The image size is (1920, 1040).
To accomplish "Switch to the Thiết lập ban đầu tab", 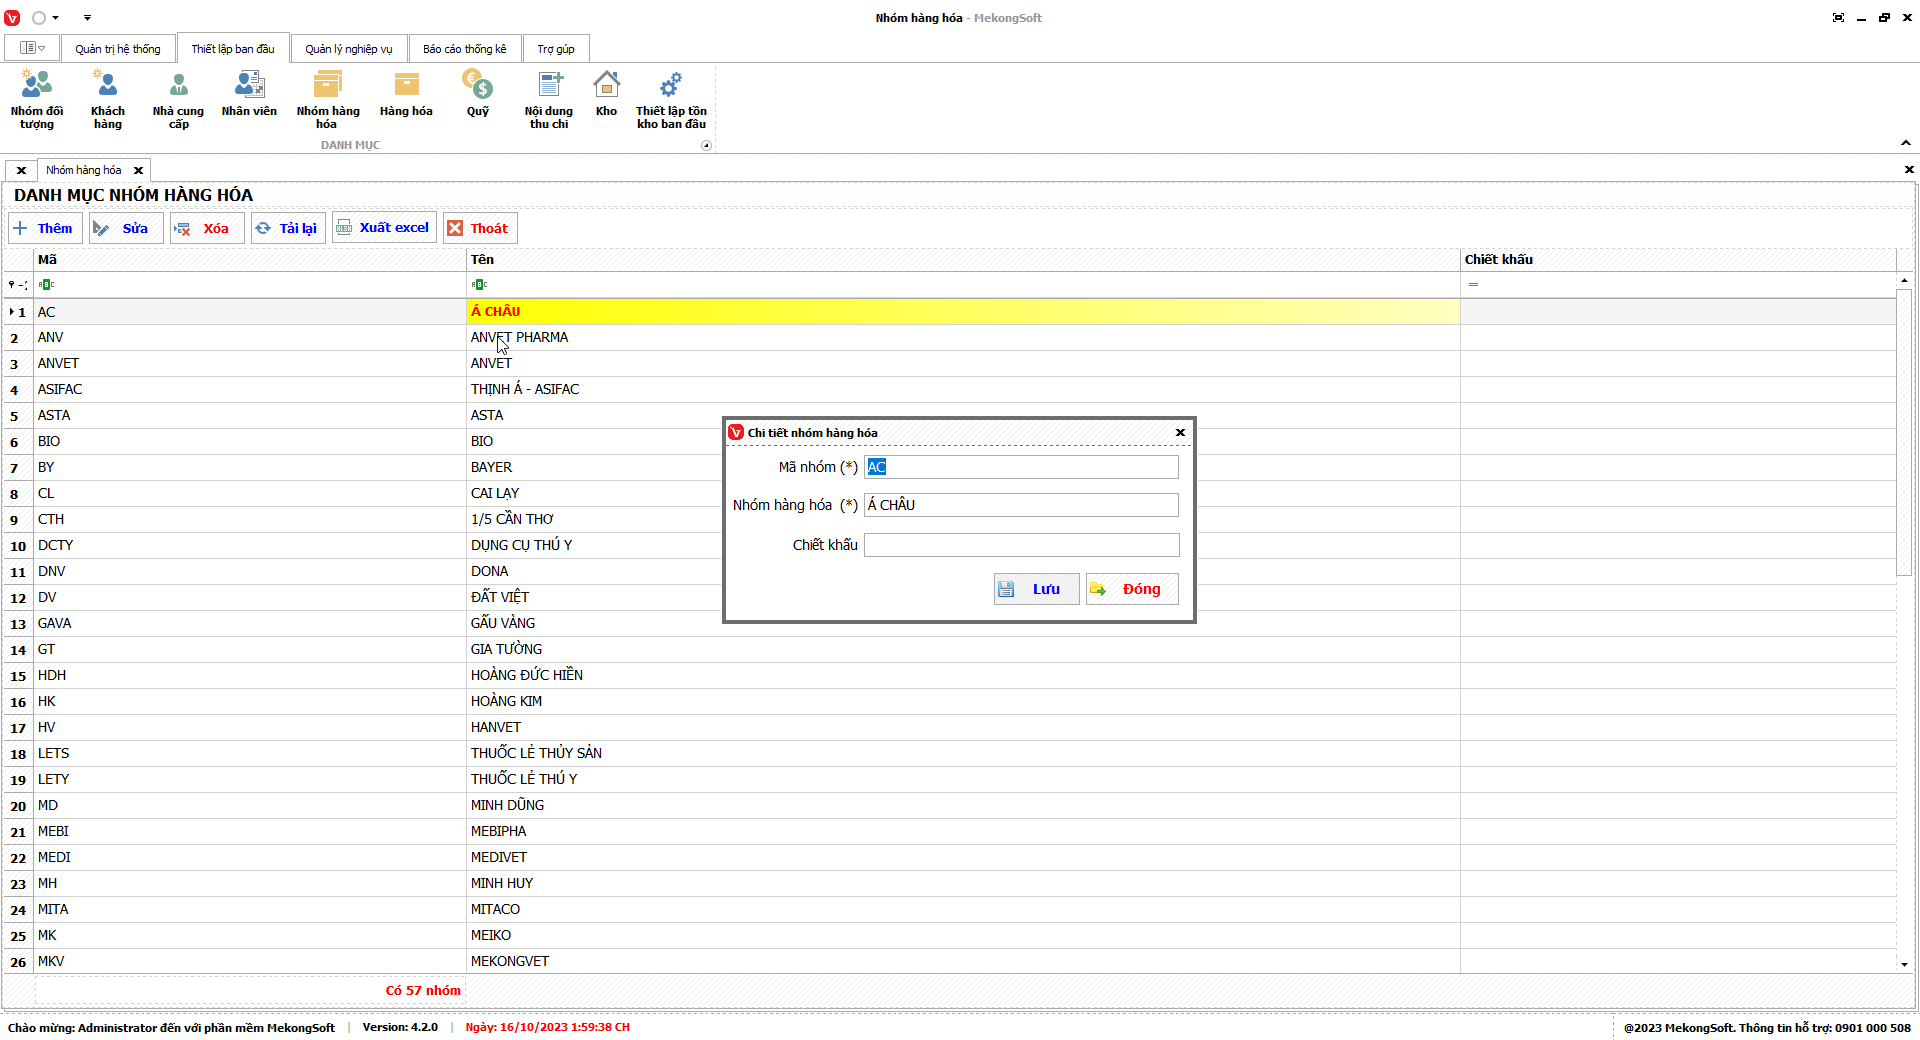I will click(x=233, y=49).
